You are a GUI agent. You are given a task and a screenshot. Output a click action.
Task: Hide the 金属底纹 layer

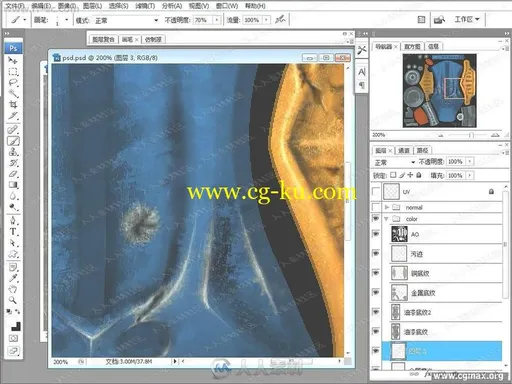(x=376, y=292)
